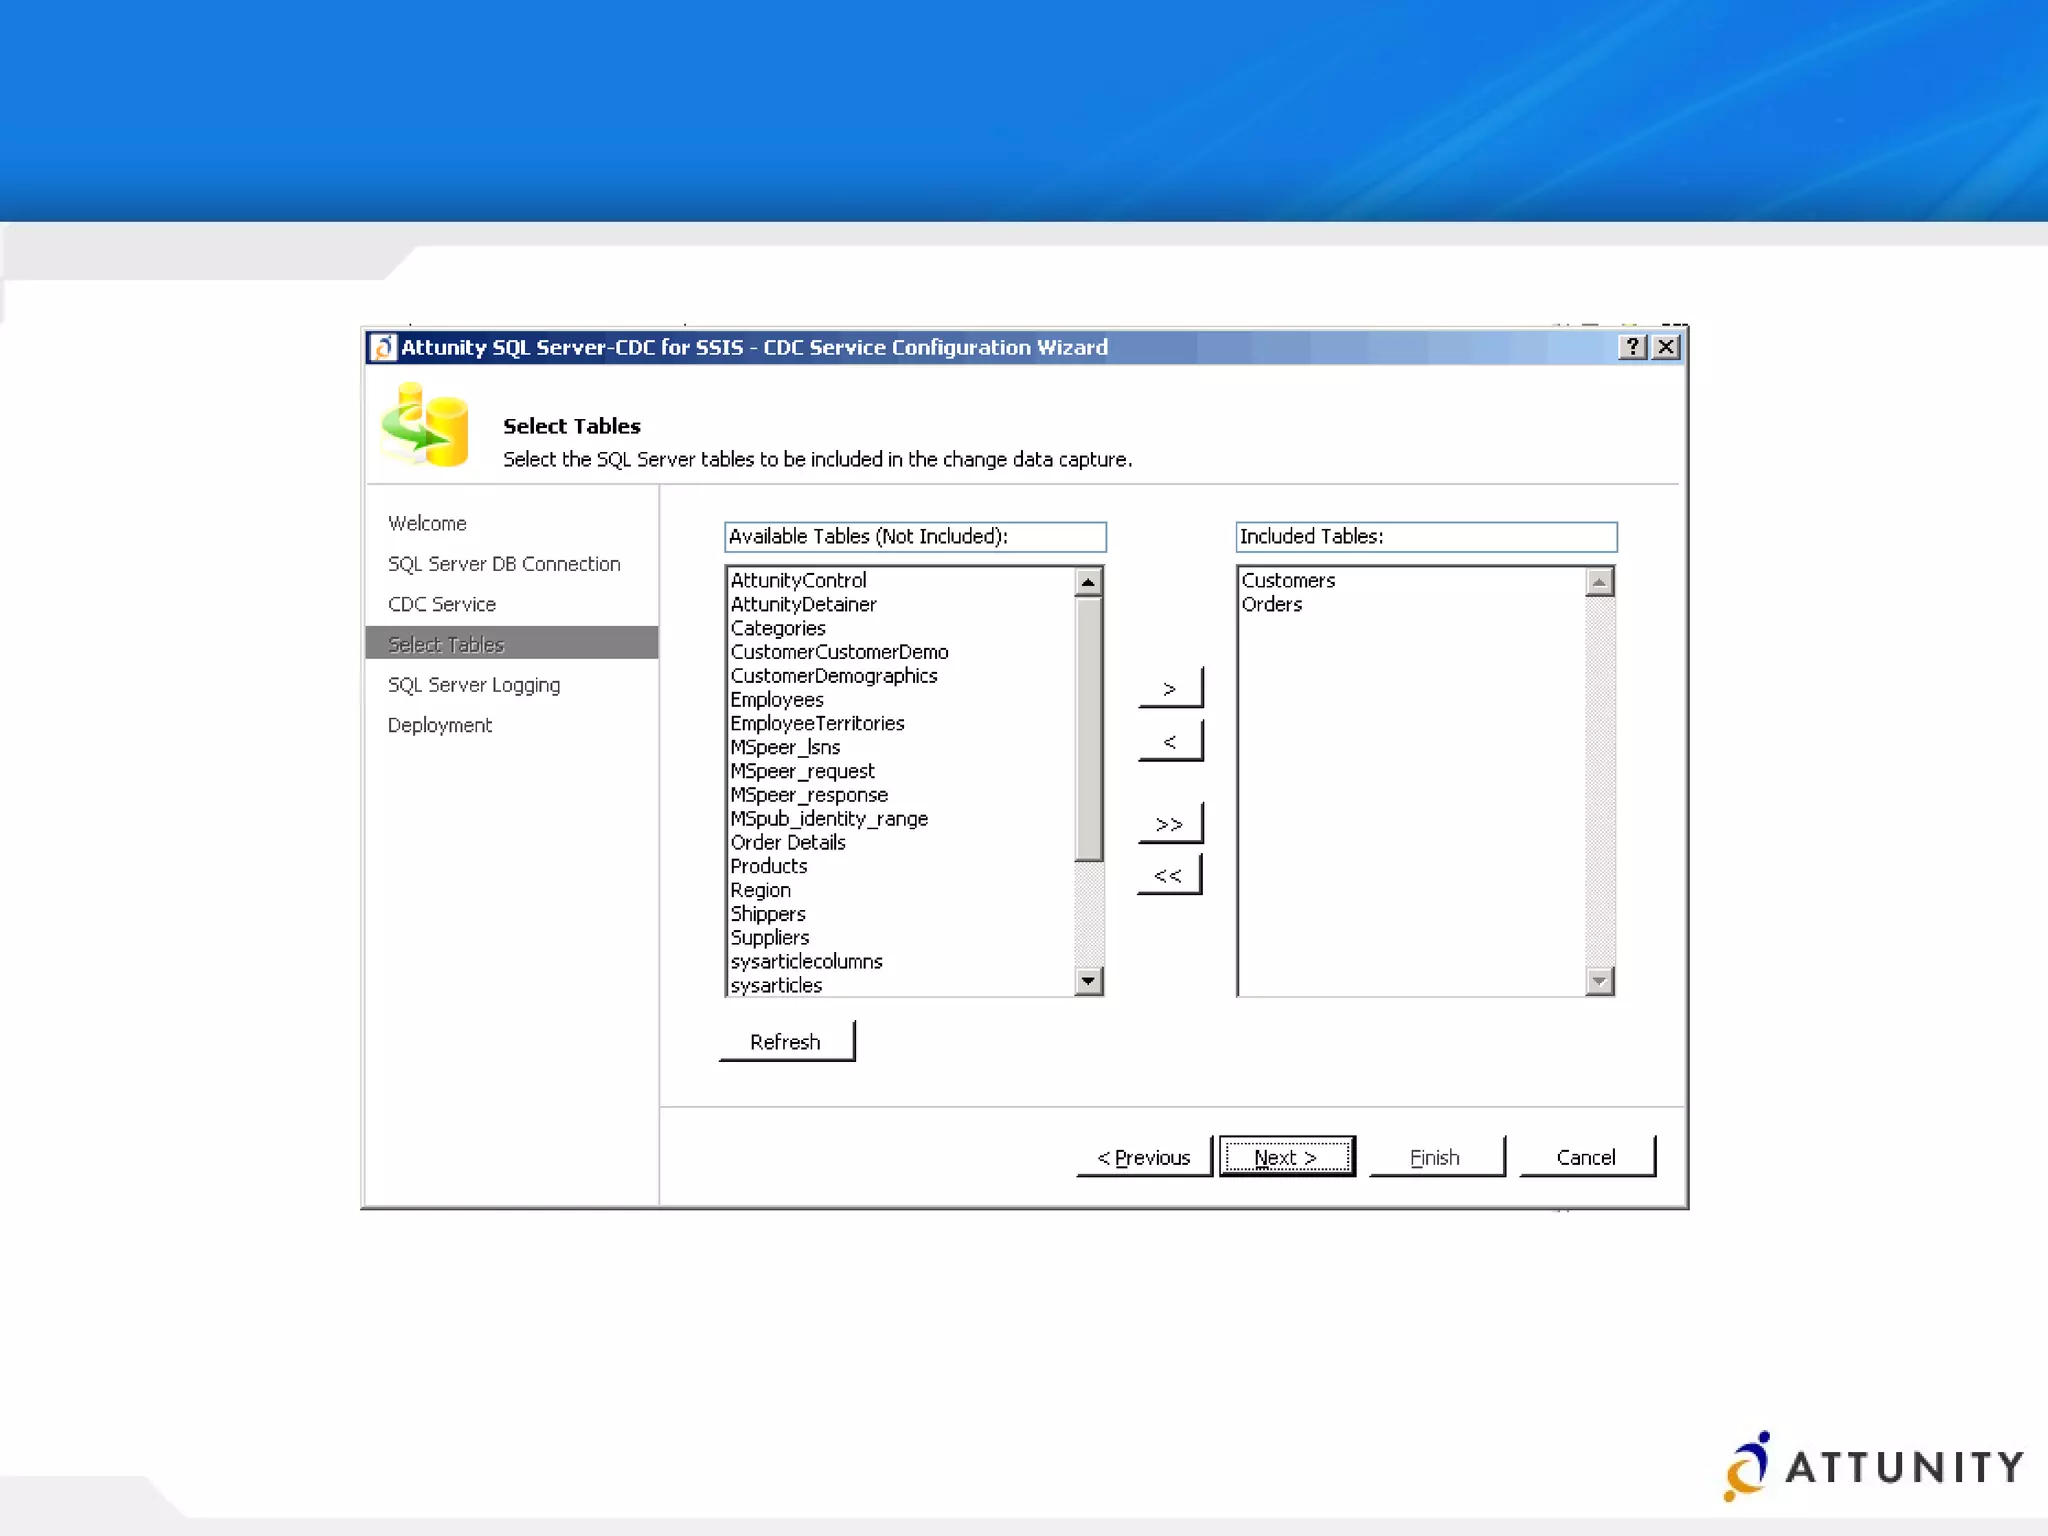Cancel the wizard

coord(1587,1157)
